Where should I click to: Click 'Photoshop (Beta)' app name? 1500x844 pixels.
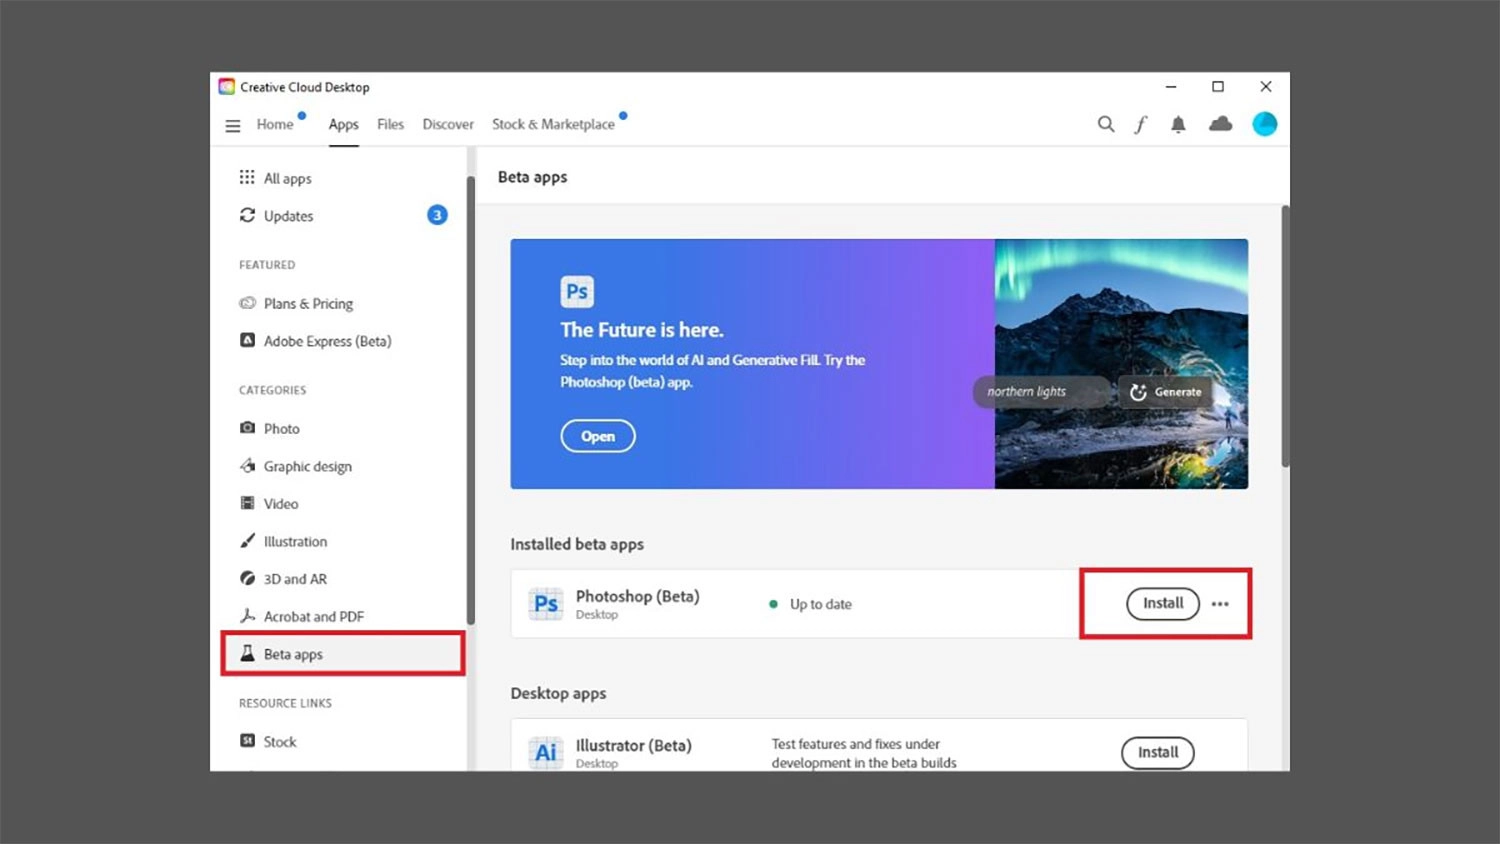[637, 596]
